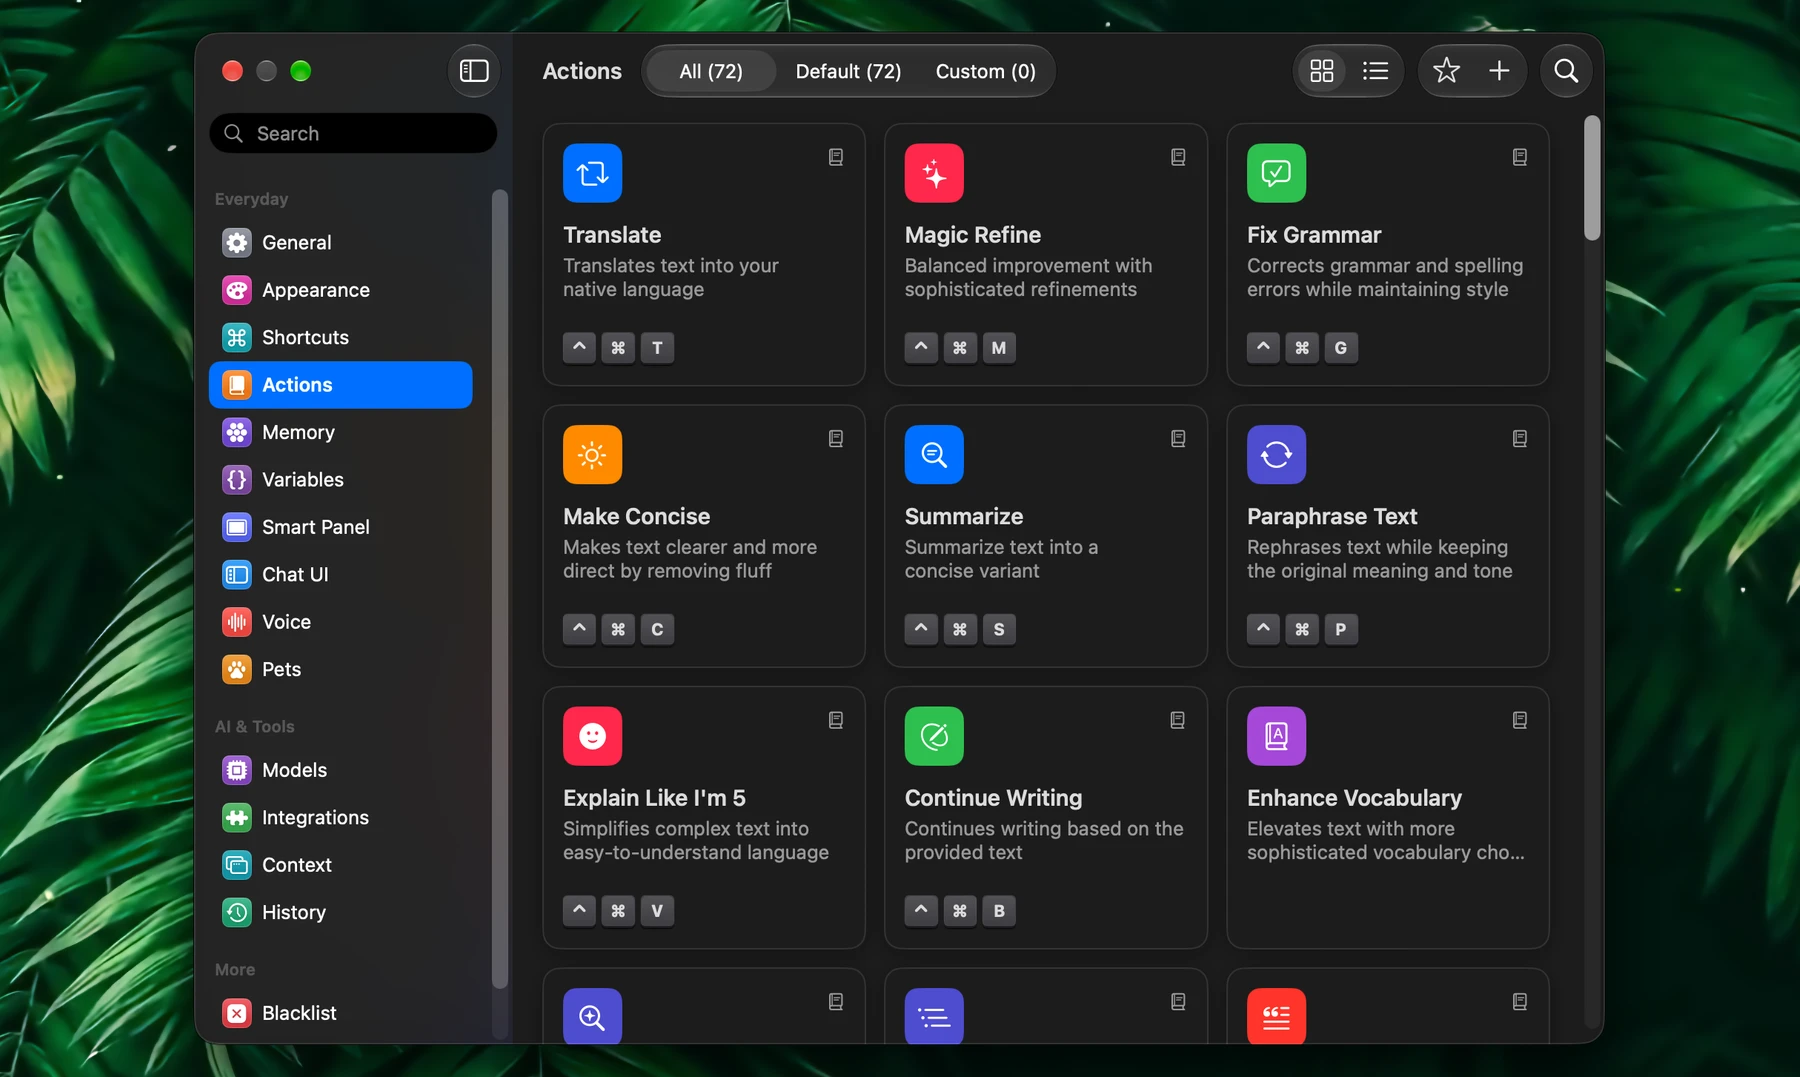The image size is (1800, 1077).
Task: Switch to grid view layout
Action: [x=1322, y=71]
